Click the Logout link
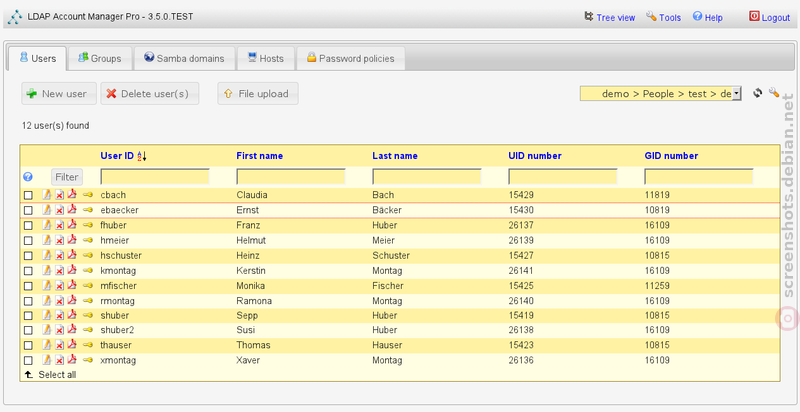800x412 pixels. (x=769, y=17)
